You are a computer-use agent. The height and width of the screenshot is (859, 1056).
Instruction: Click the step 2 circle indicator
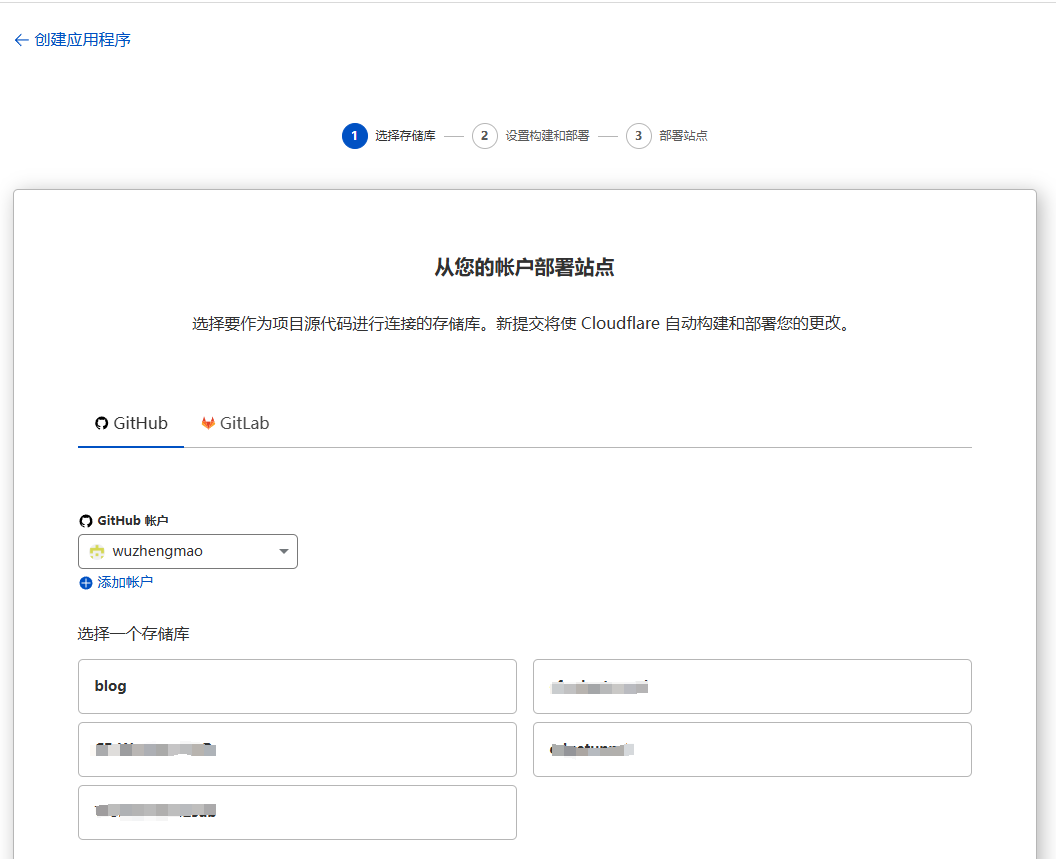[485, 136]
